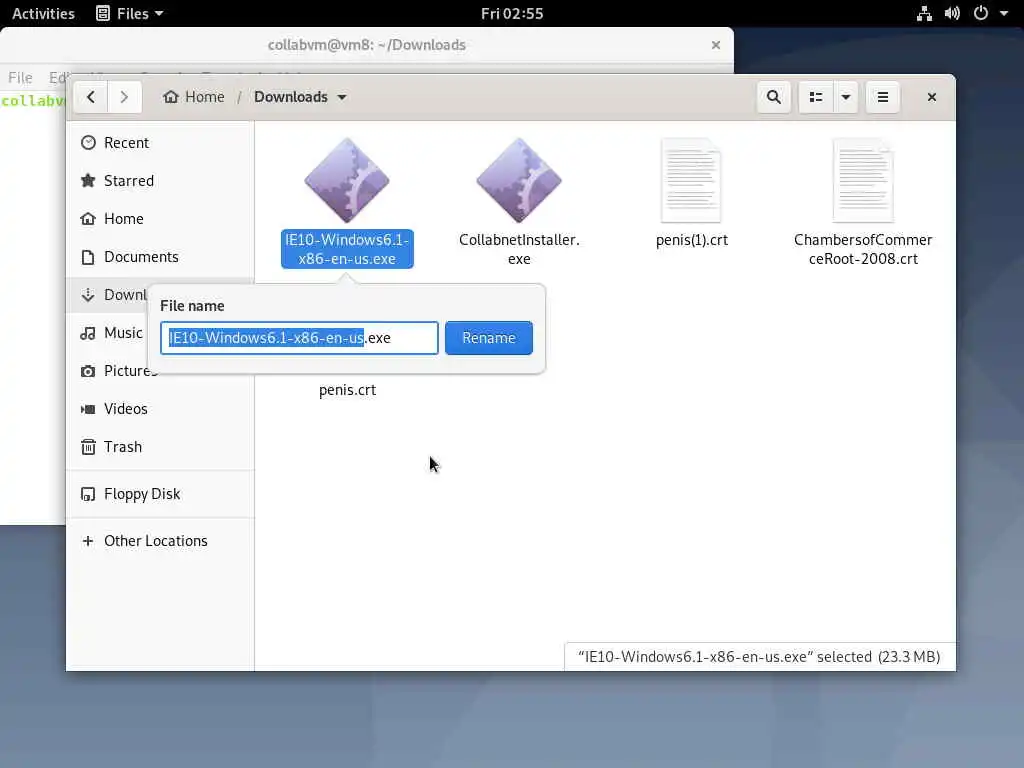Confirm with the Rename button
The width and height of the screenshot is (1024, 768).
488,338
